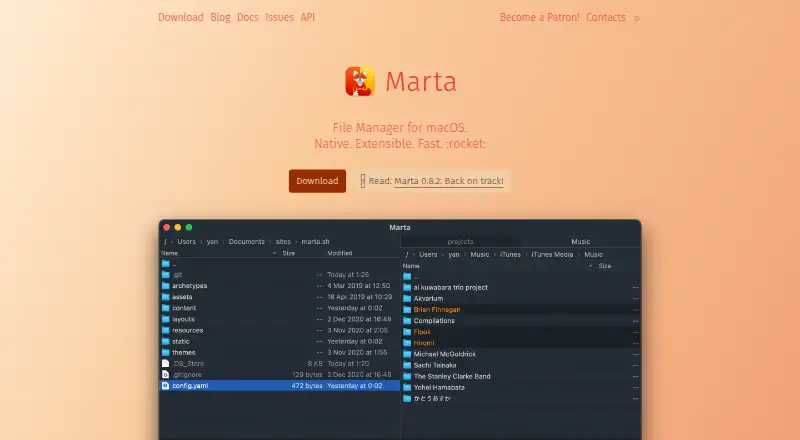Click the dark red Download button

[317, 181]
